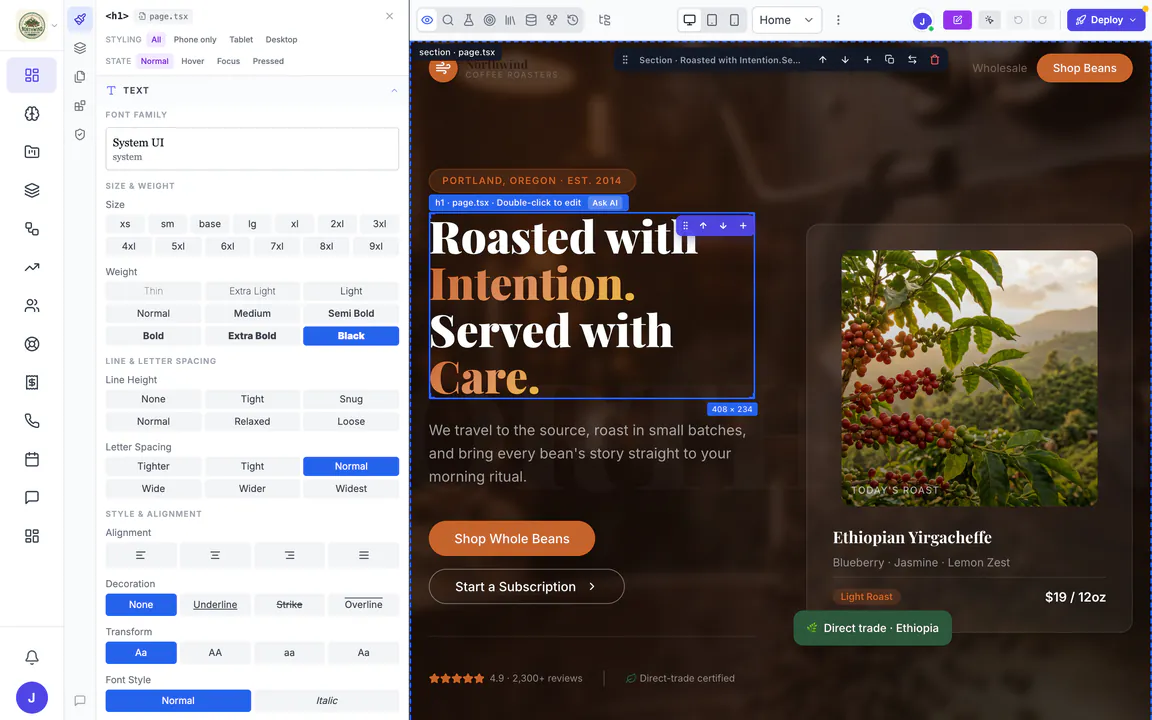
Task: Open the Home page dropdown
Action: point(787,20)
